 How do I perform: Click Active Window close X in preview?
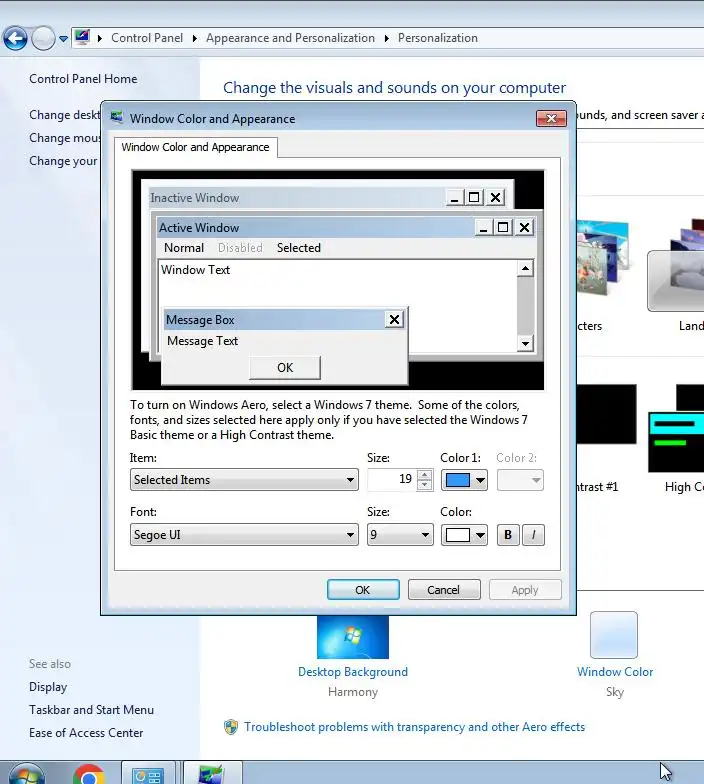524,228
